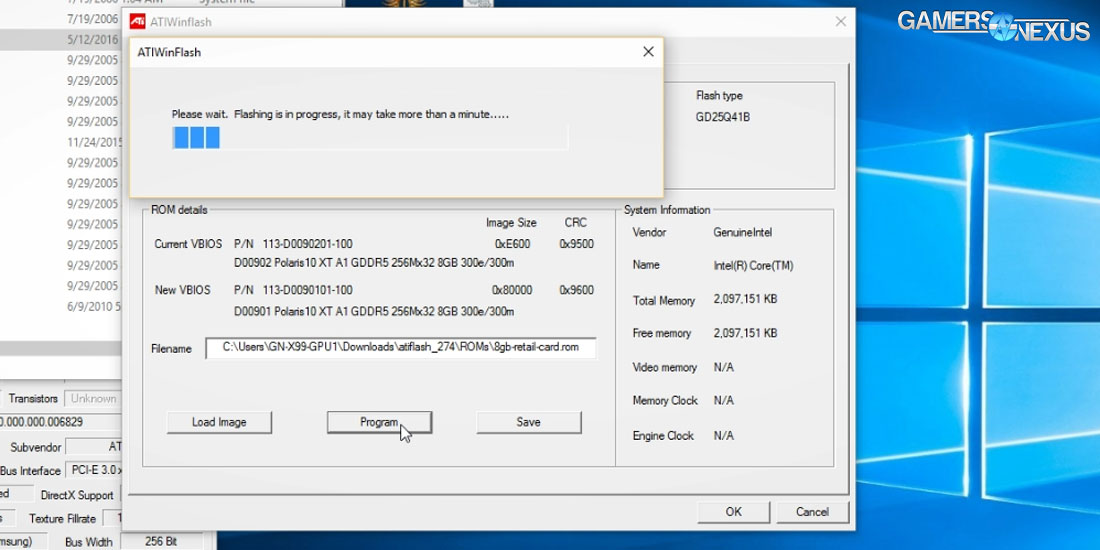The width and height of the screenshot is (1100, 550).
Task: Click the D00901 Polaris10 XT description
Action: pos(374,309)
